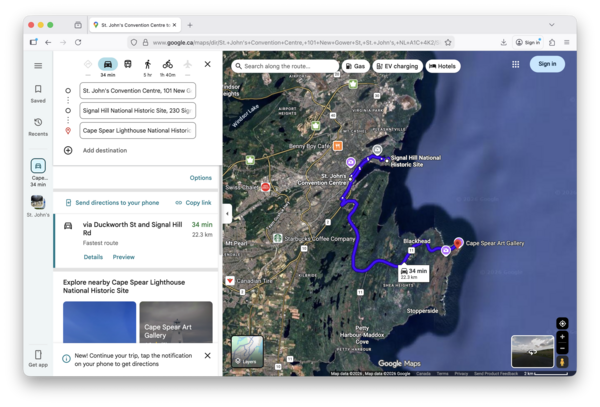The width and height of the screenshot is (600, 407).
Task: Click the Cape Spear Art Gallery map label
Action: [x=495, y=243]
